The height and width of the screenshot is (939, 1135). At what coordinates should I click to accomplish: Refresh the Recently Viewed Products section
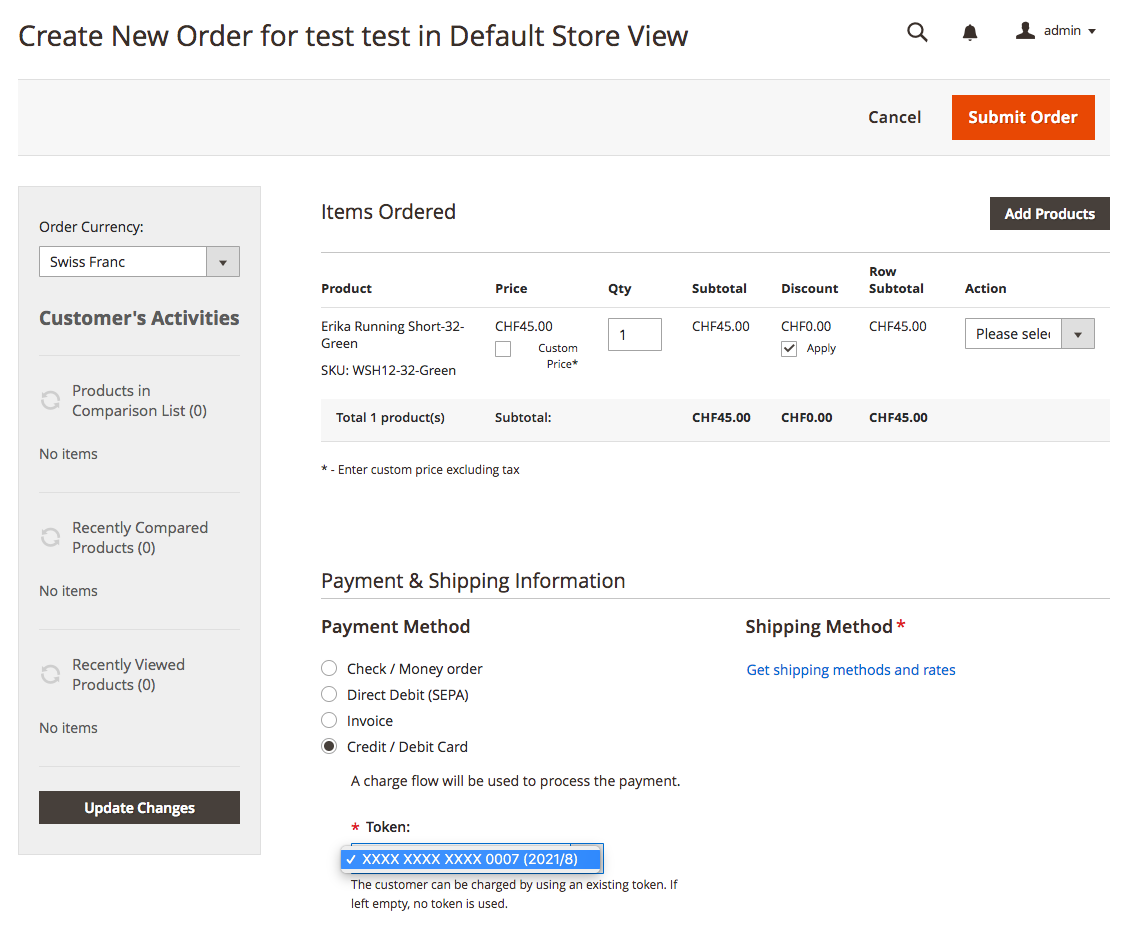click(x=50, y=675)
